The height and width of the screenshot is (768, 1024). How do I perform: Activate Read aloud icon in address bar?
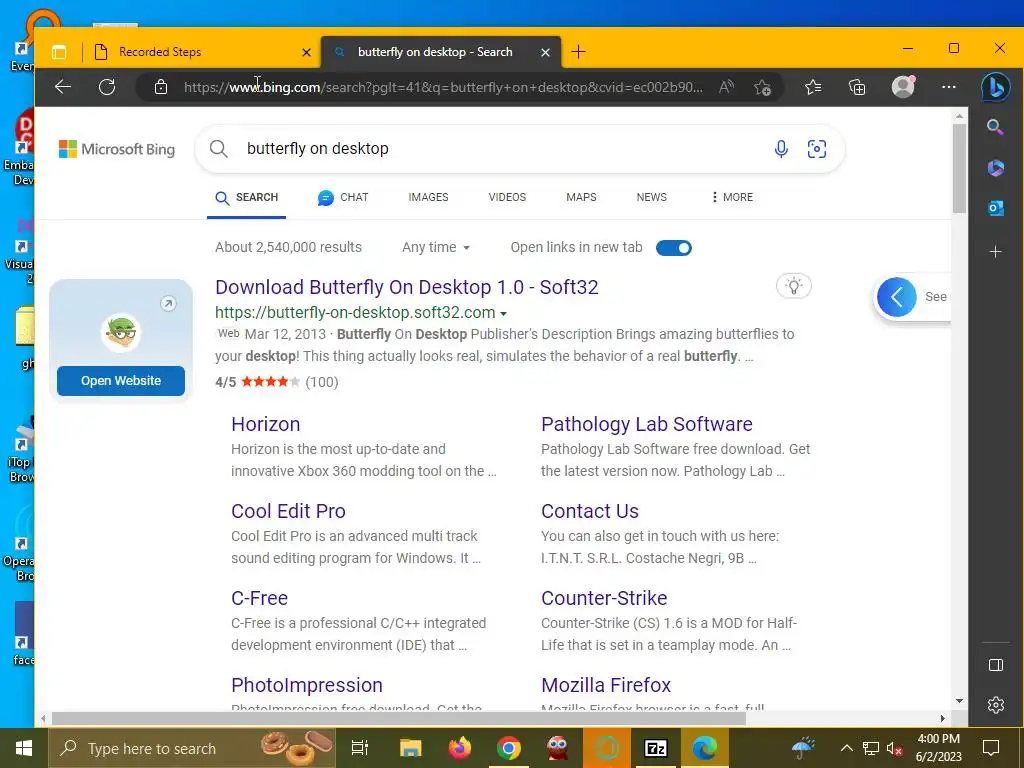726,87
